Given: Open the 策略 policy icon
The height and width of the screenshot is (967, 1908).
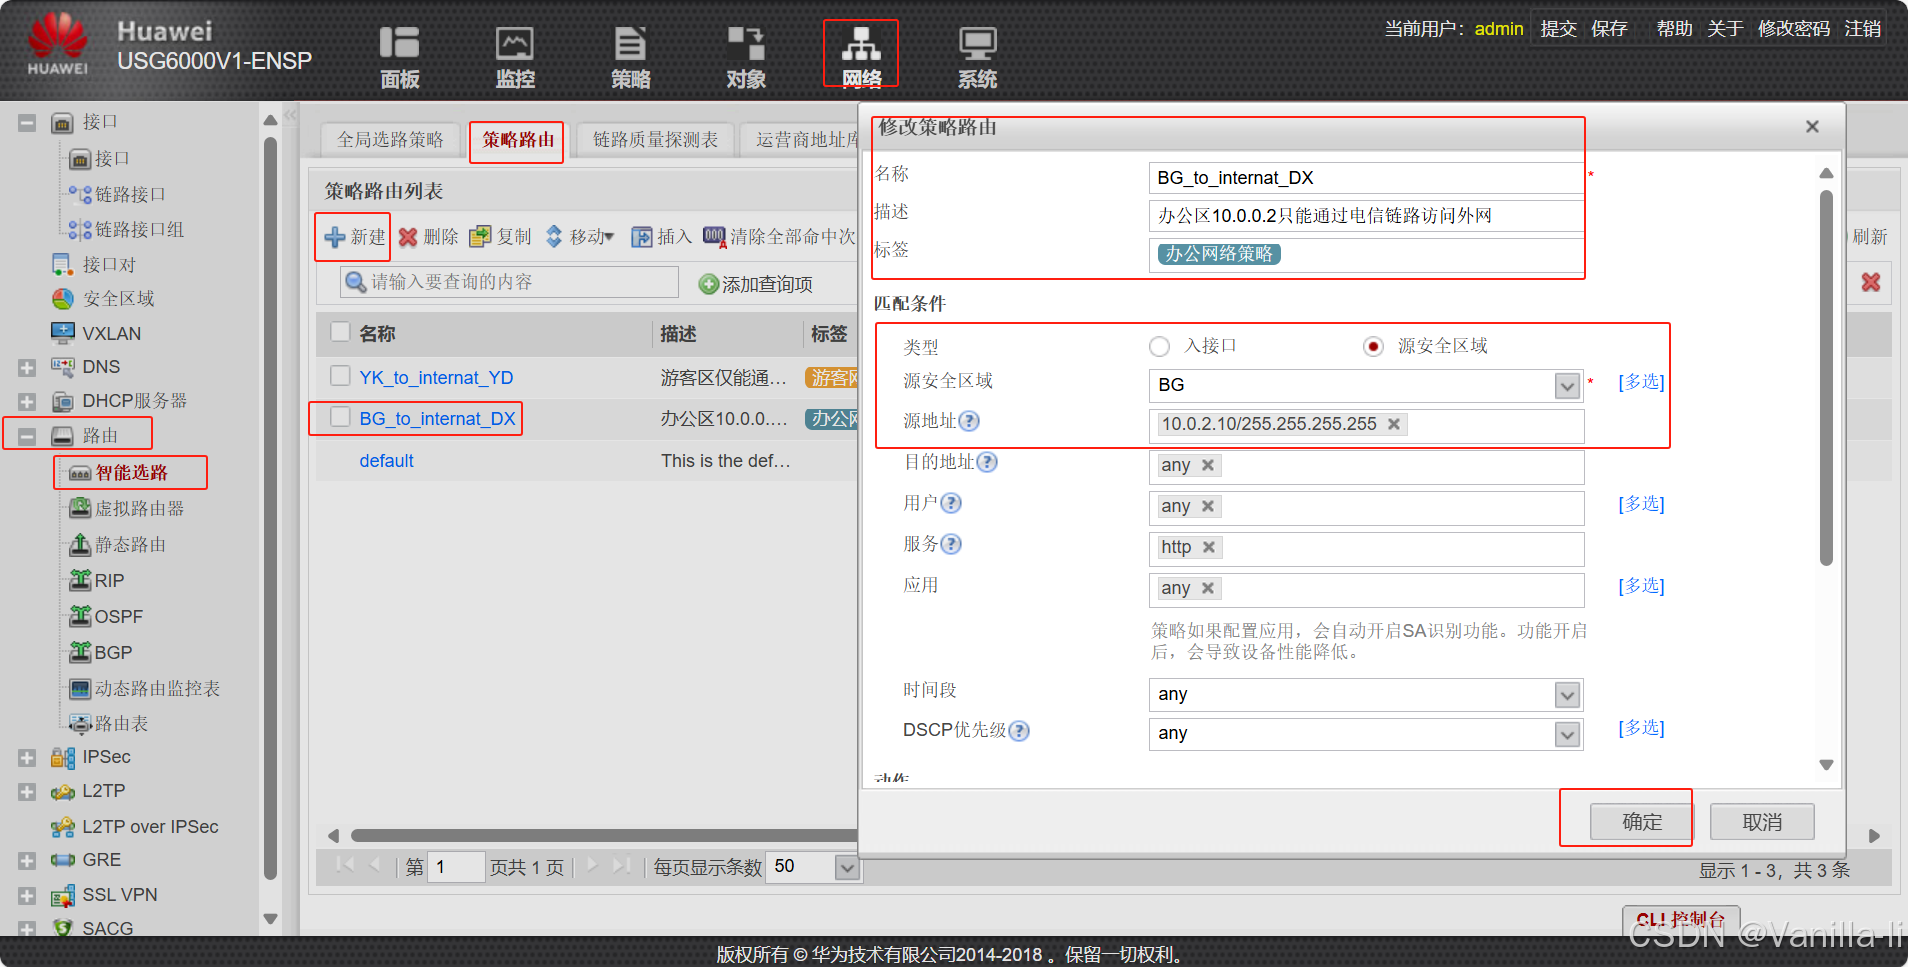Looking at the screenshot, I should 630,44.
